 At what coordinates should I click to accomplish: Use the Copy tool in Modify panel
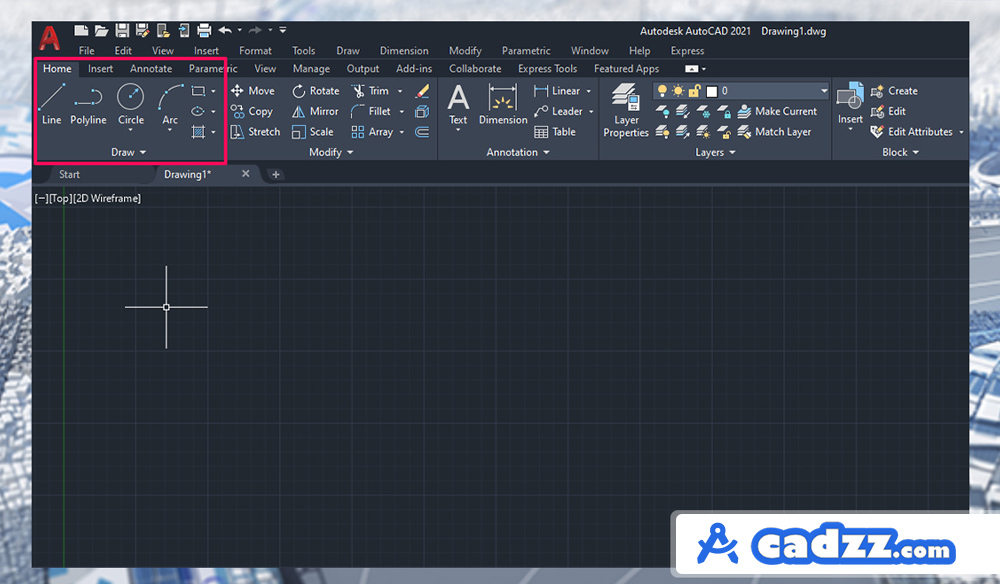pos(252,112)
